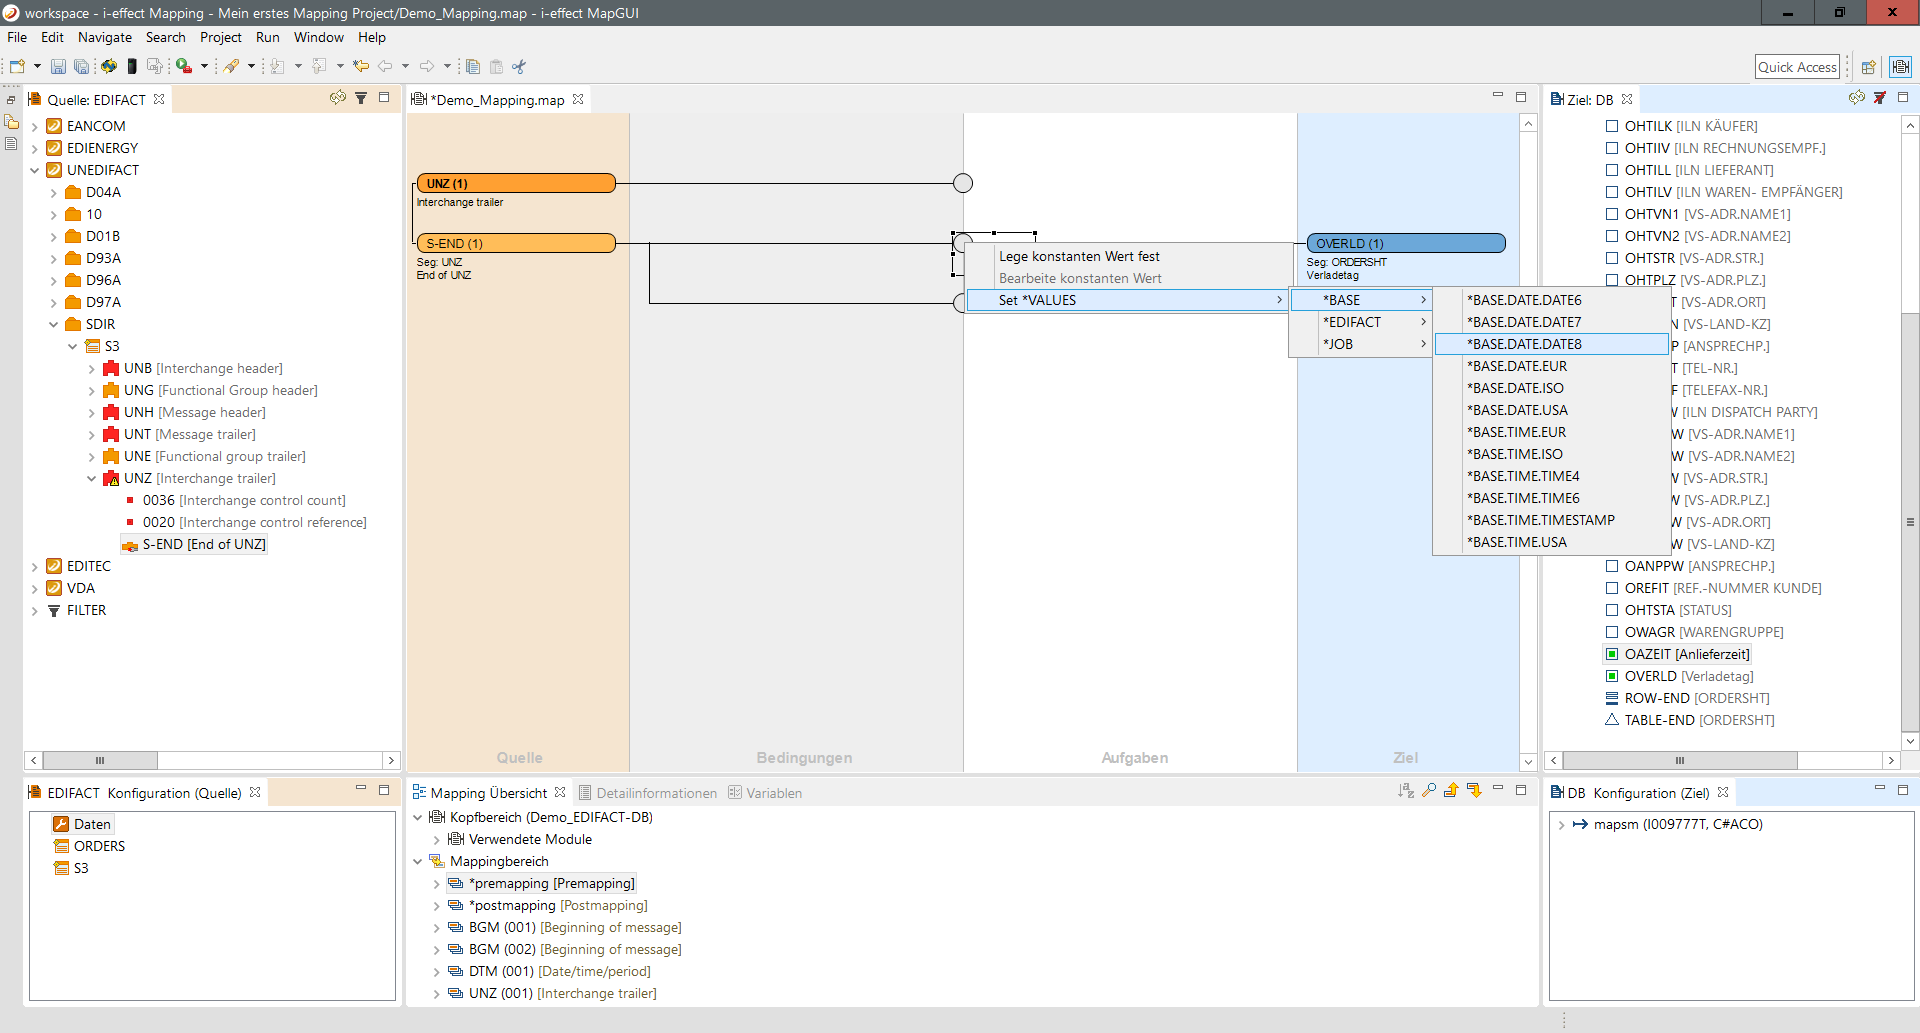Click the refresh icon in Ziel panel
Viewport: 1920px width, 1033px height.
point(1856,98)
